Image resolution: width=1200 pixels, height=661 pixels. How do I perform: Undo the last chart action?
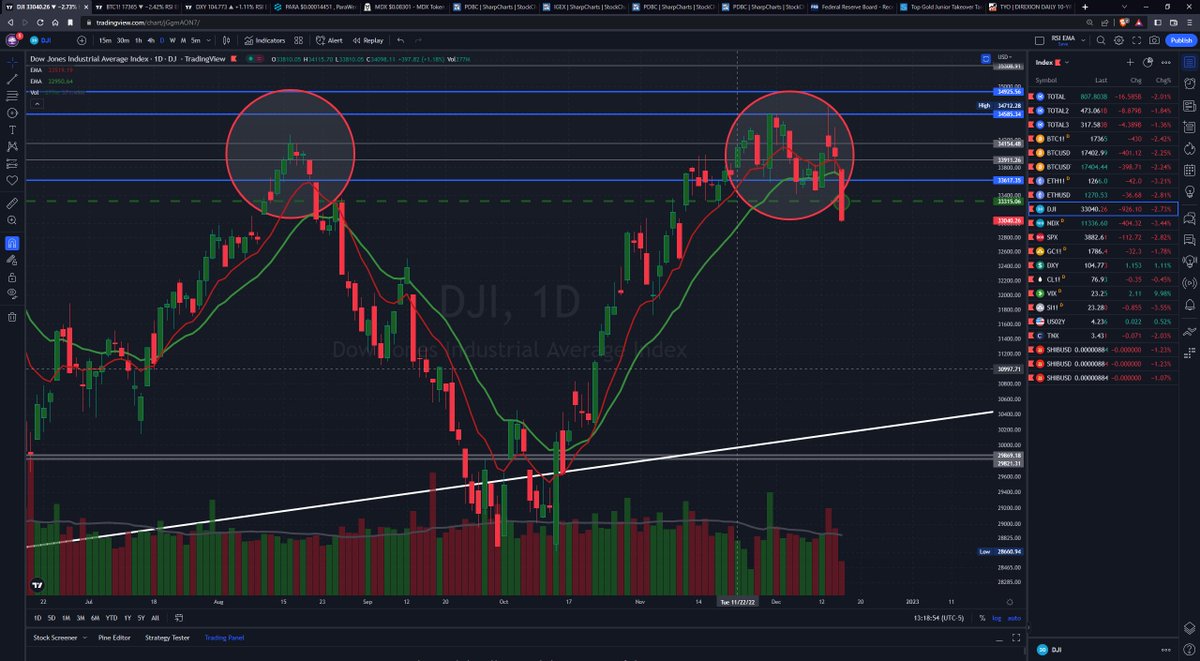click(x=400, y=40)
